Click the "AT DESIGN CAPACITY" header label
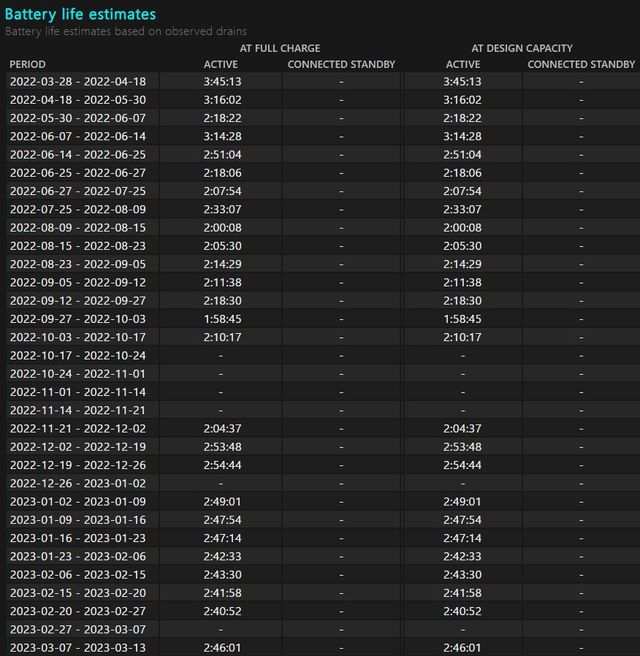 coord(522,48)
